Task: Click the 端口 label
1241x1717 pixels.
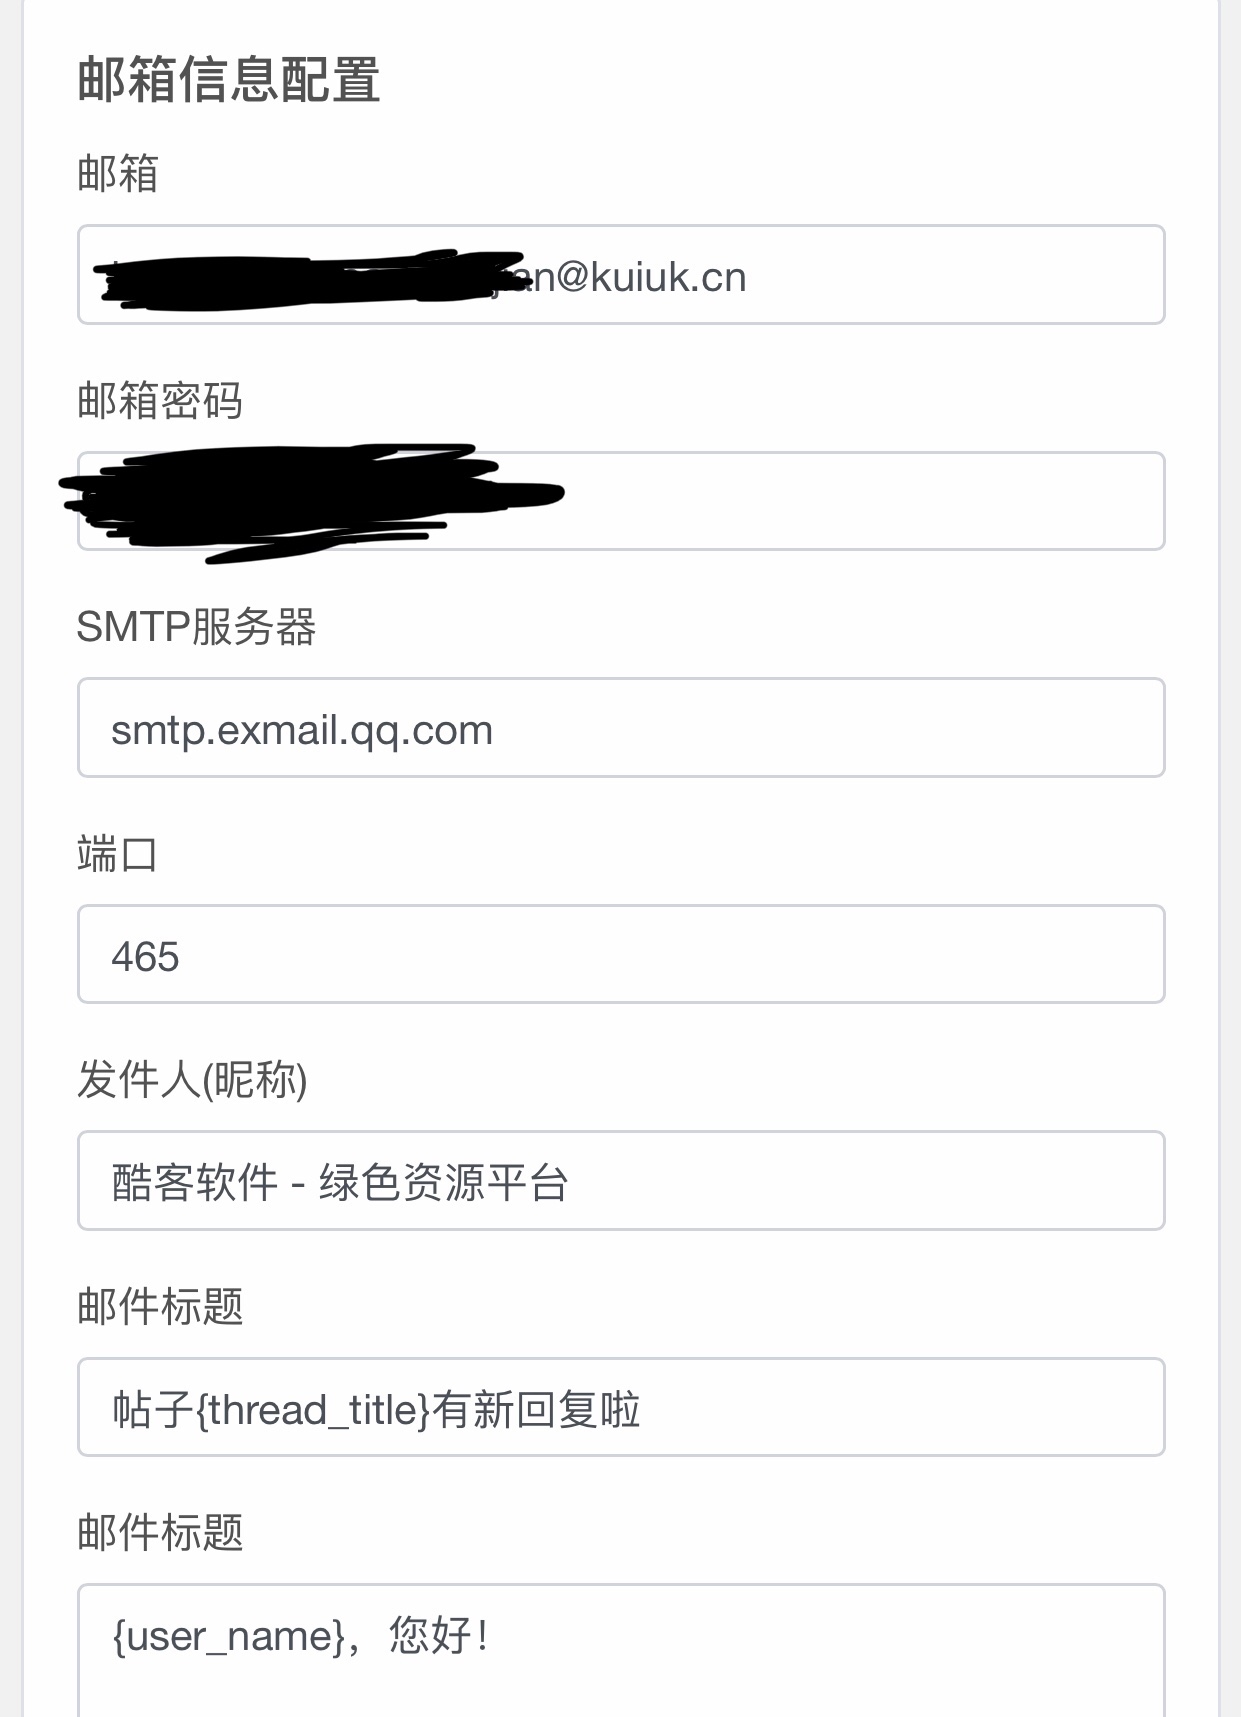Action: pos(118,854)
